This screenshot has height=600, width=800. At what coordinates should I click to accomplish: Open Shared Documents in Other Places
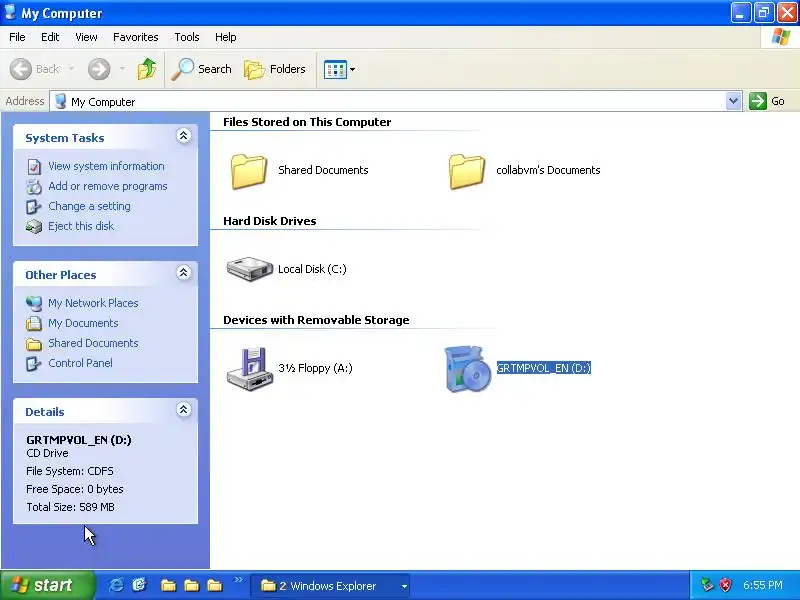[x=93, y=343]
